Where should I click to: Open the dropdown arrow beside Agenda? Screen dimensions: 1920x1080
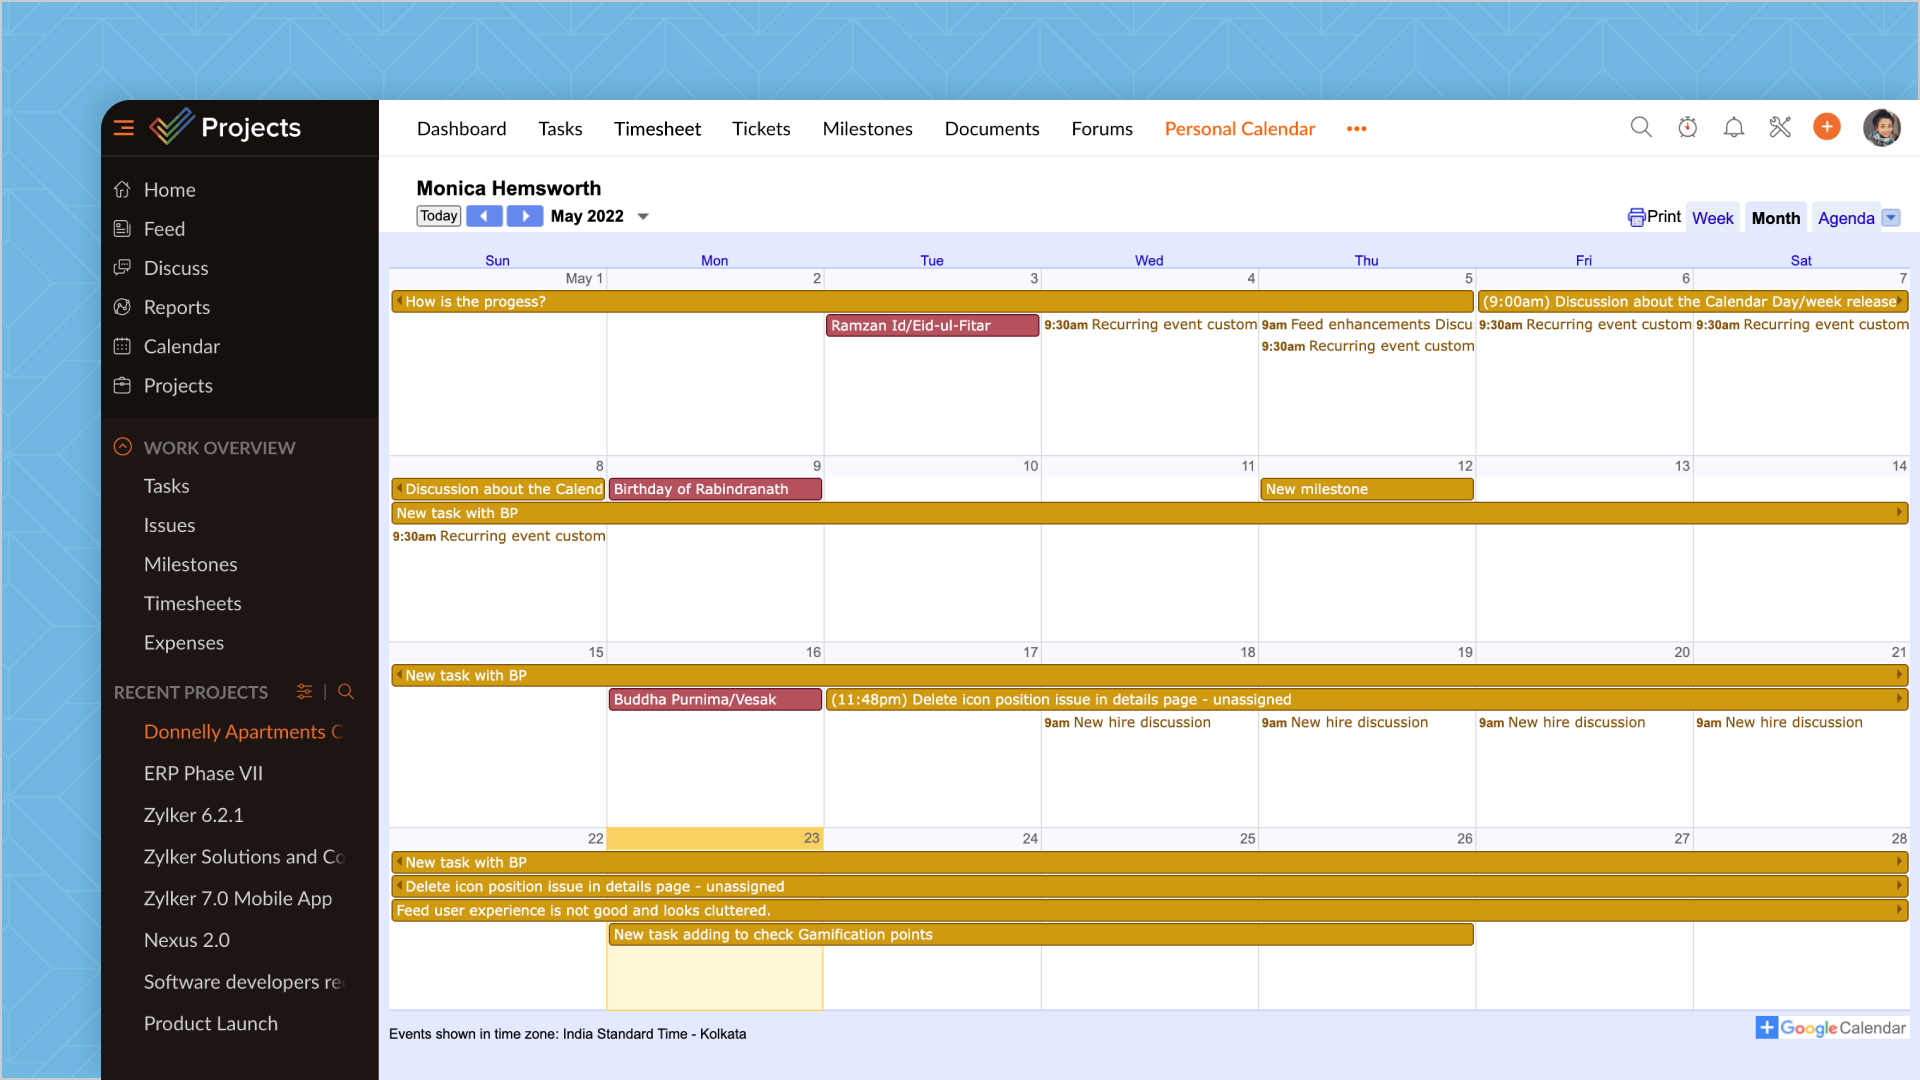click(x=1891, y=218)
